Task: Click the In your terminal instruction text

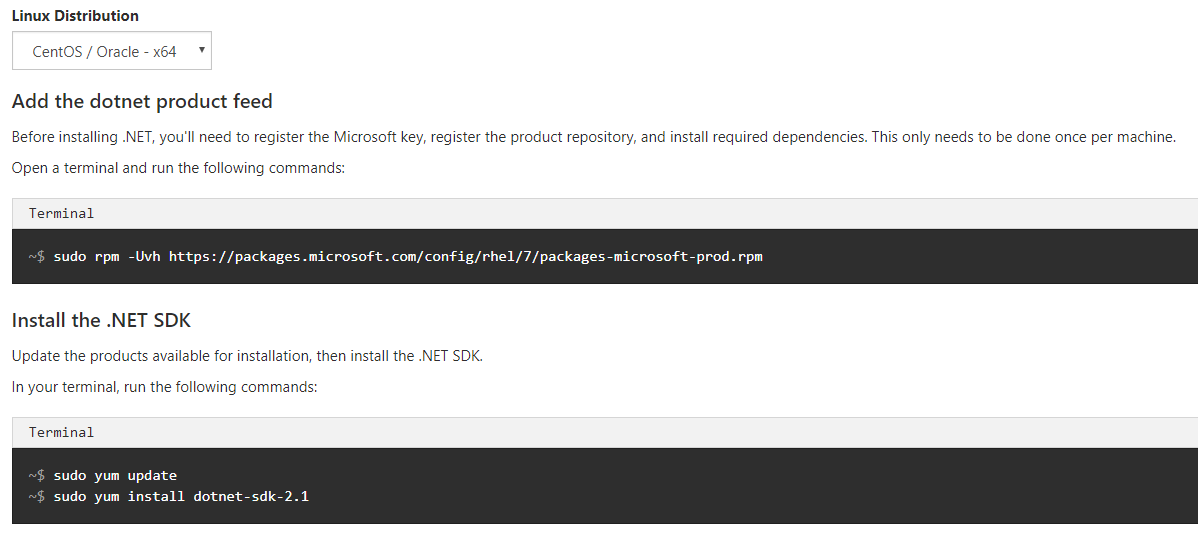Action: [x=164, y=387]
